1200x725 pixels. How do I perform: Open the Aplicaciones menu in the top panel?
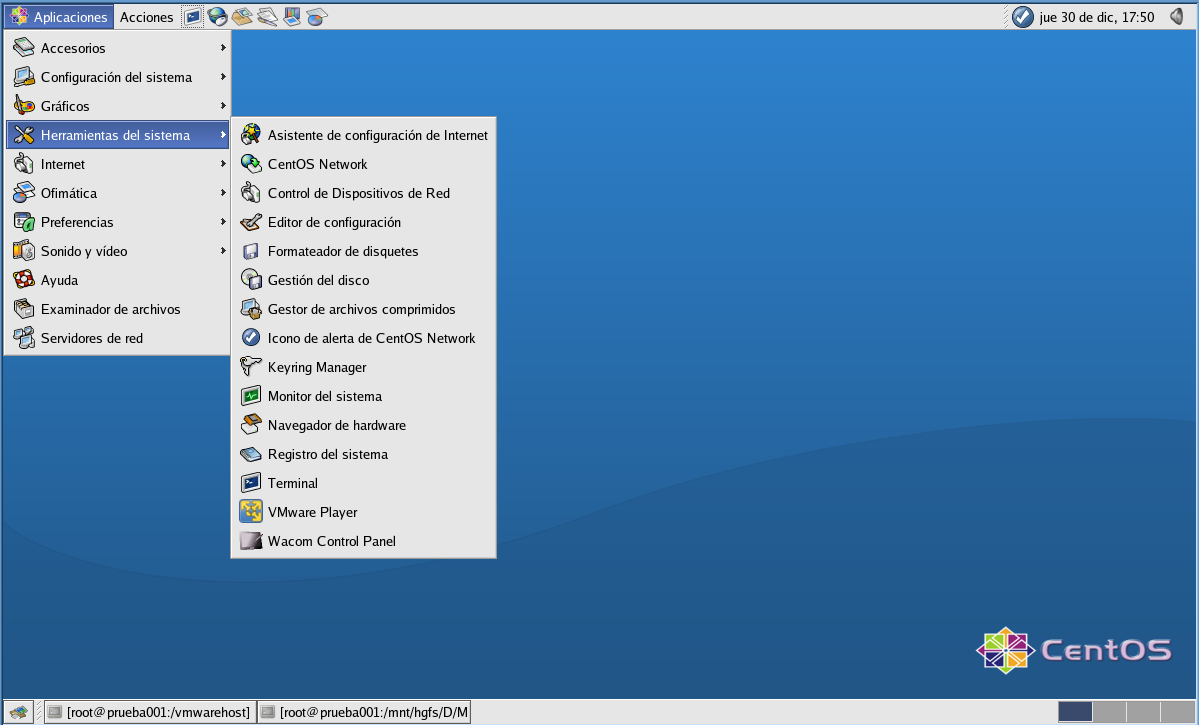pos(58,17)
